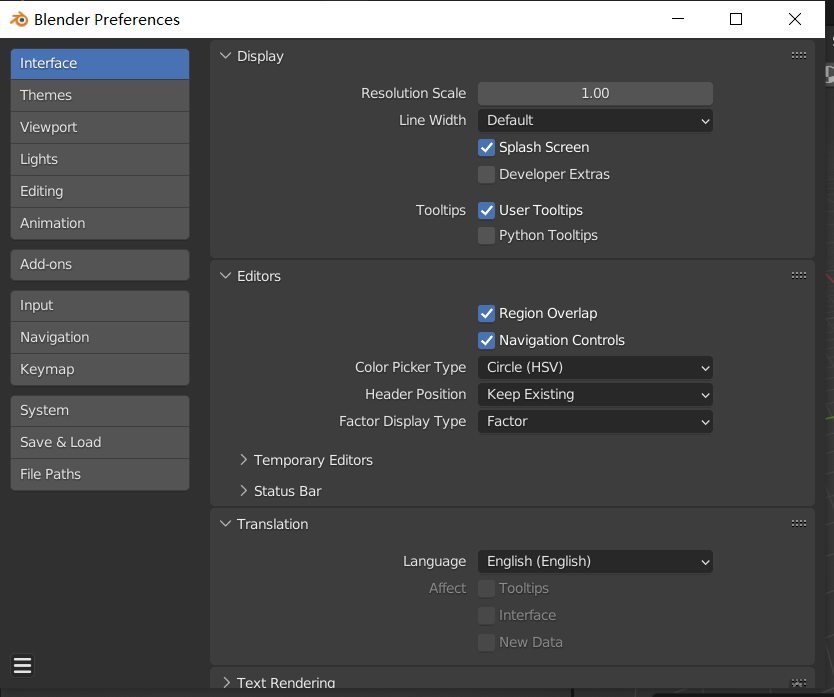834x697 pixels.
Task: Enable Python Tooltips checkbox
Action: tap(487, 235)
